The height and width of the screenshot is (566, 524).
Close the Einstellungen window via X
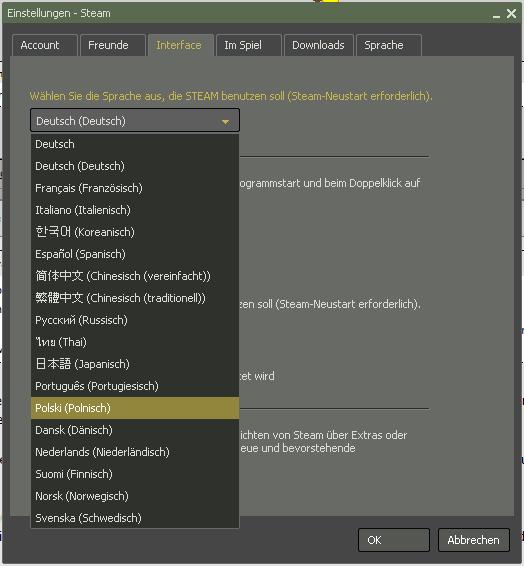coord(511,14)
